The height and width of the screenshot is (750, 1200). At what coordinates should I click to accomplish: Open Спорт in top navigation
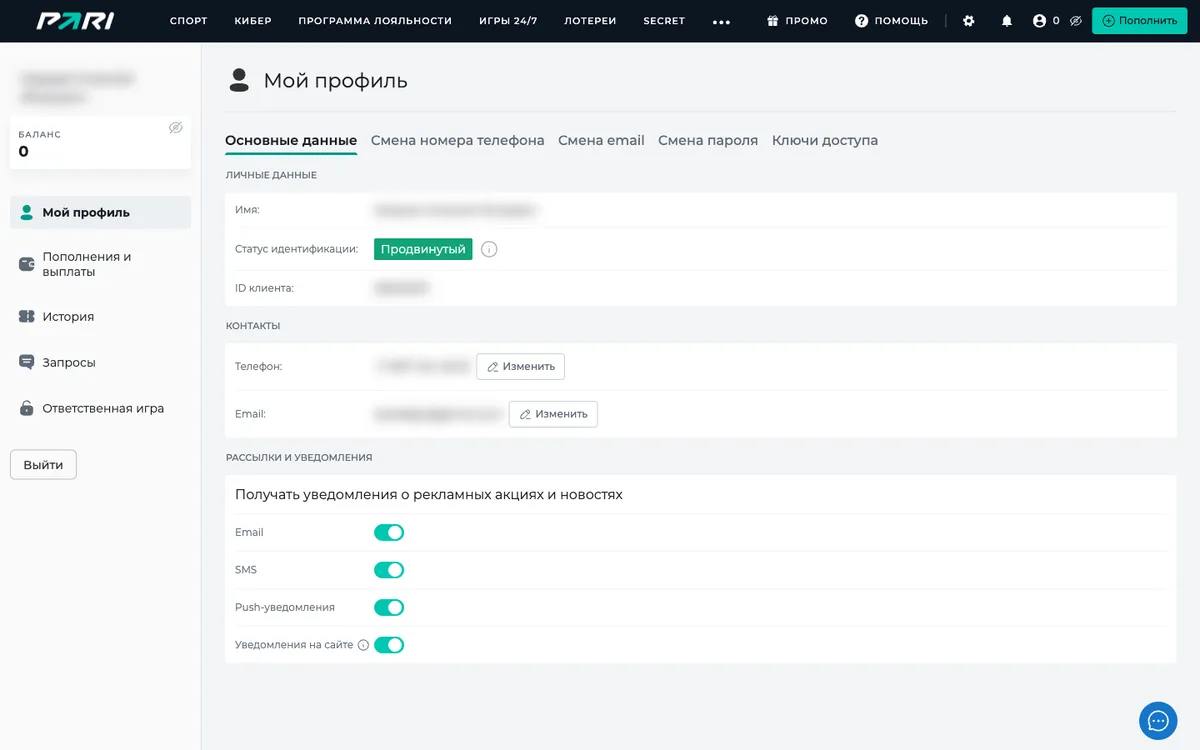189,21
